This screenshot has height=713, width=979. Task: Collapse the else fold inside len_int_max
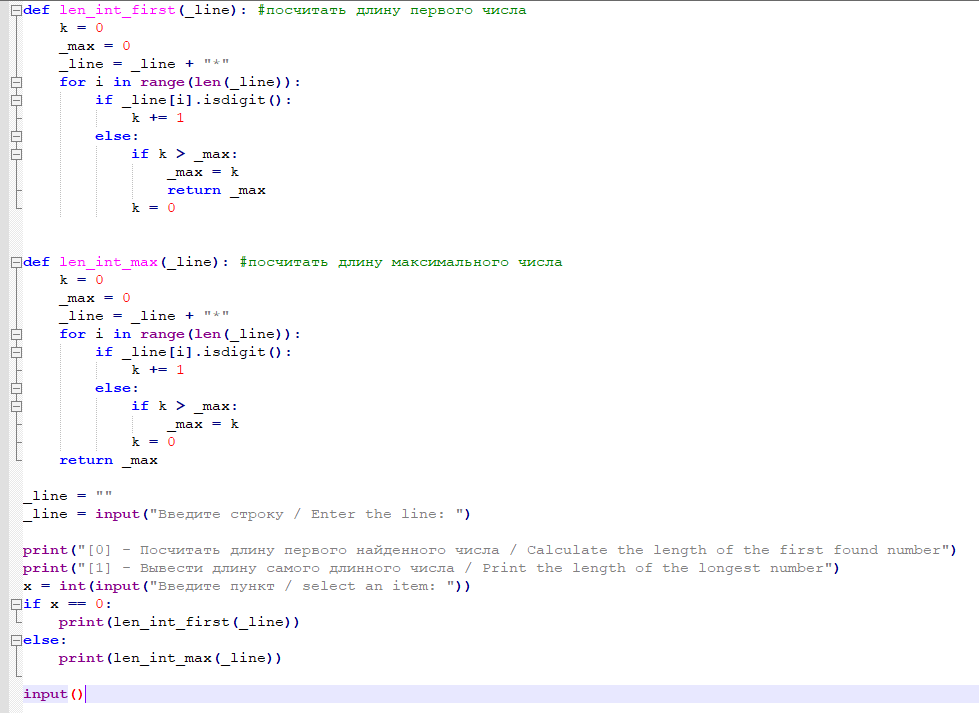pos(16,388)
